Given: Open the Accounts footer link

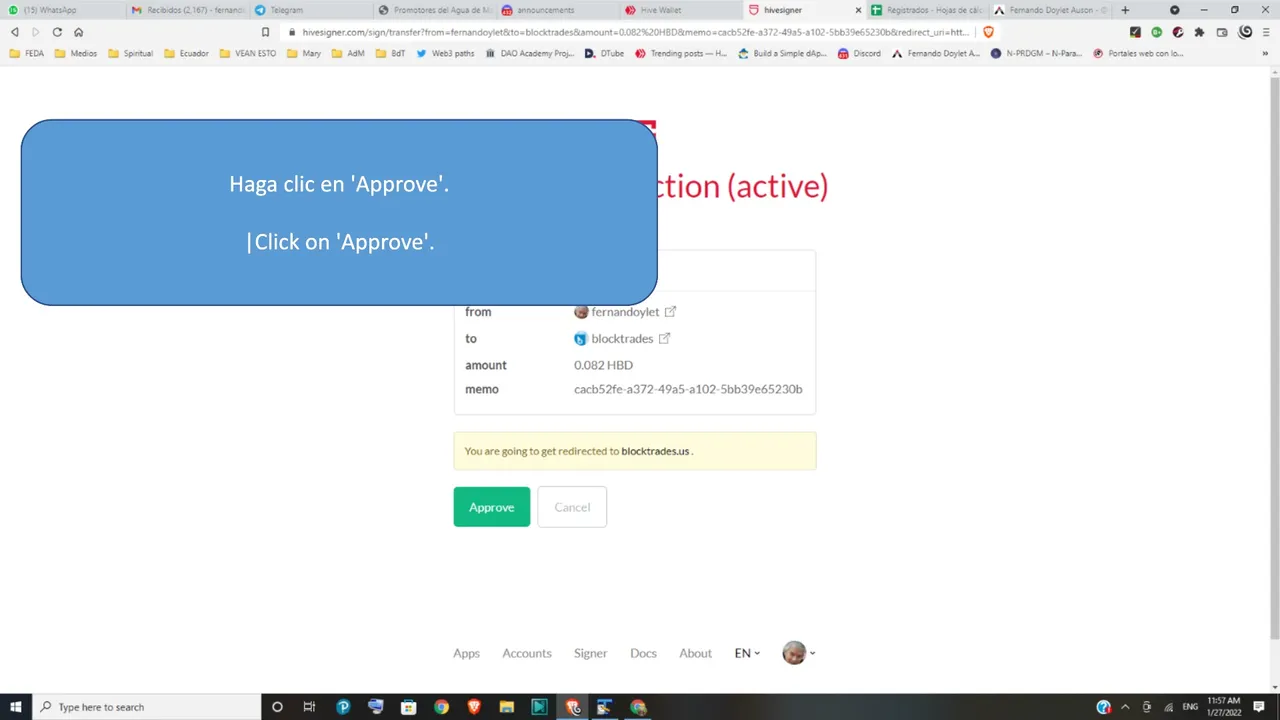Looking at the screenshot, I should point(527,653).
